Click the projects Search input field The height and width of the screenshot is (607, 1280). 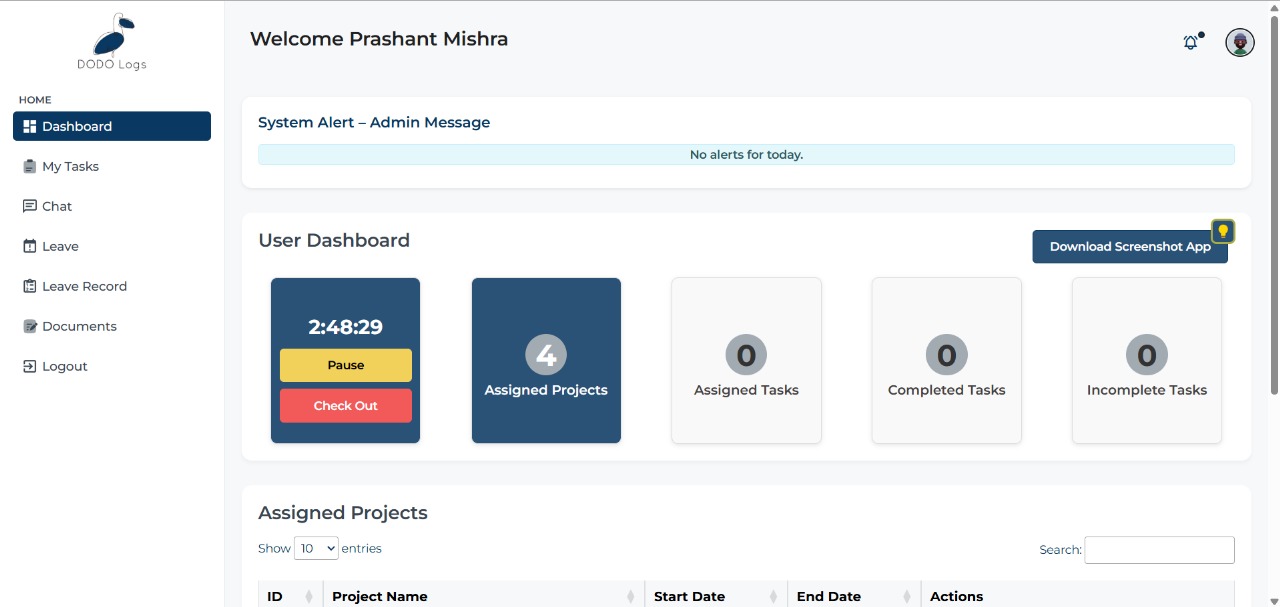(1159, 550)
